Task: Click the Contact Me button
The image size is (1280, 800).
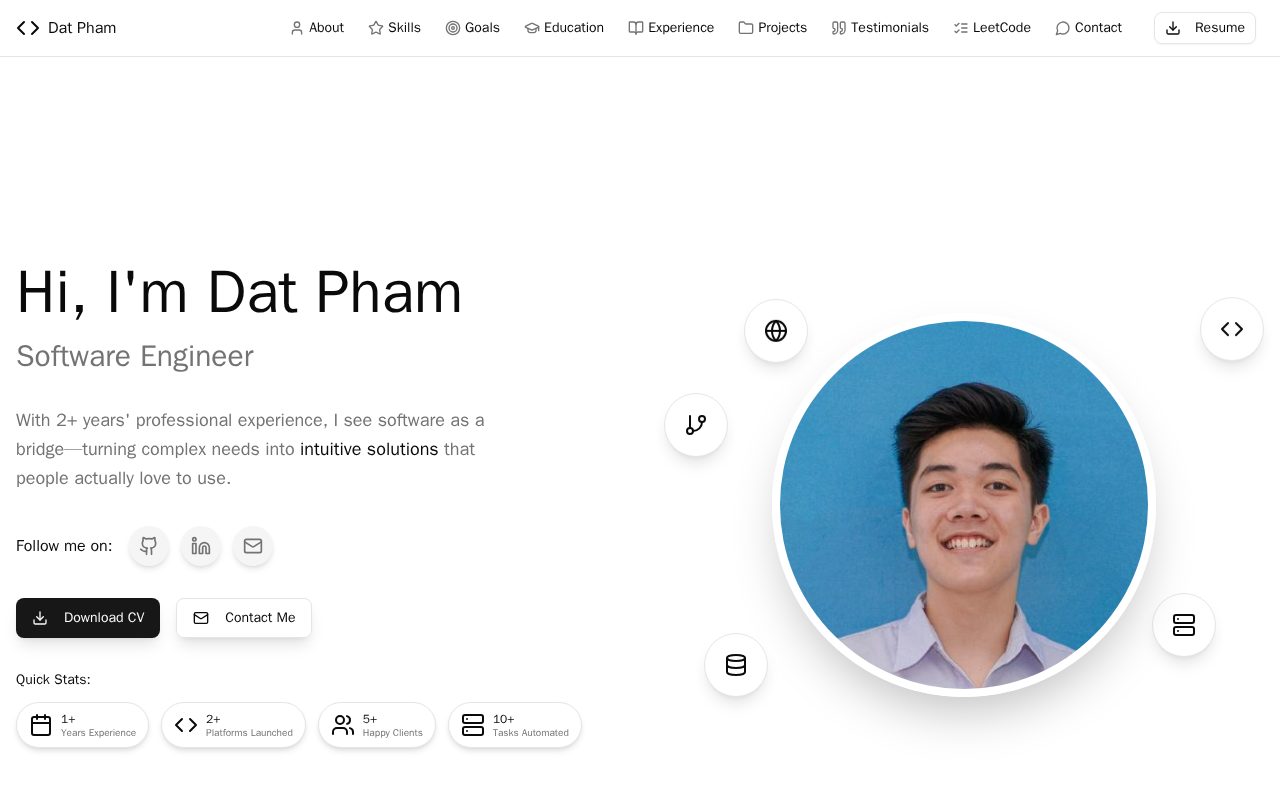Action: [x=244, y=618]
